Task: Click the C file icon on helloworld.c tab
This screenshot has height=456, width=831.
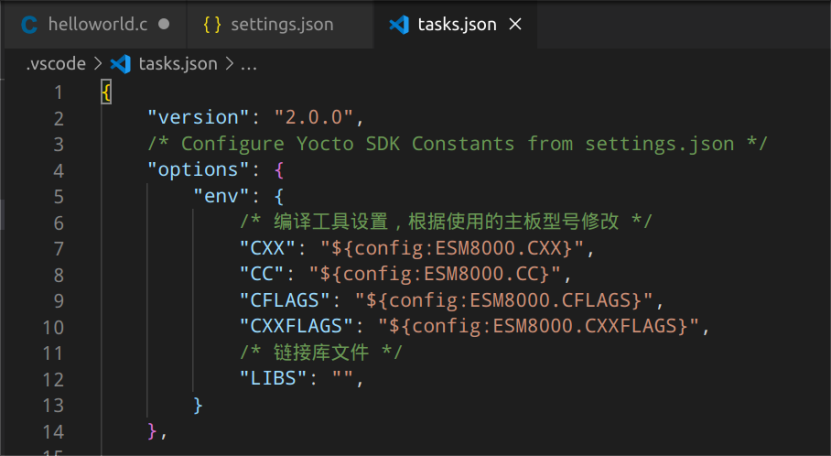Action: tap(29, 25)
